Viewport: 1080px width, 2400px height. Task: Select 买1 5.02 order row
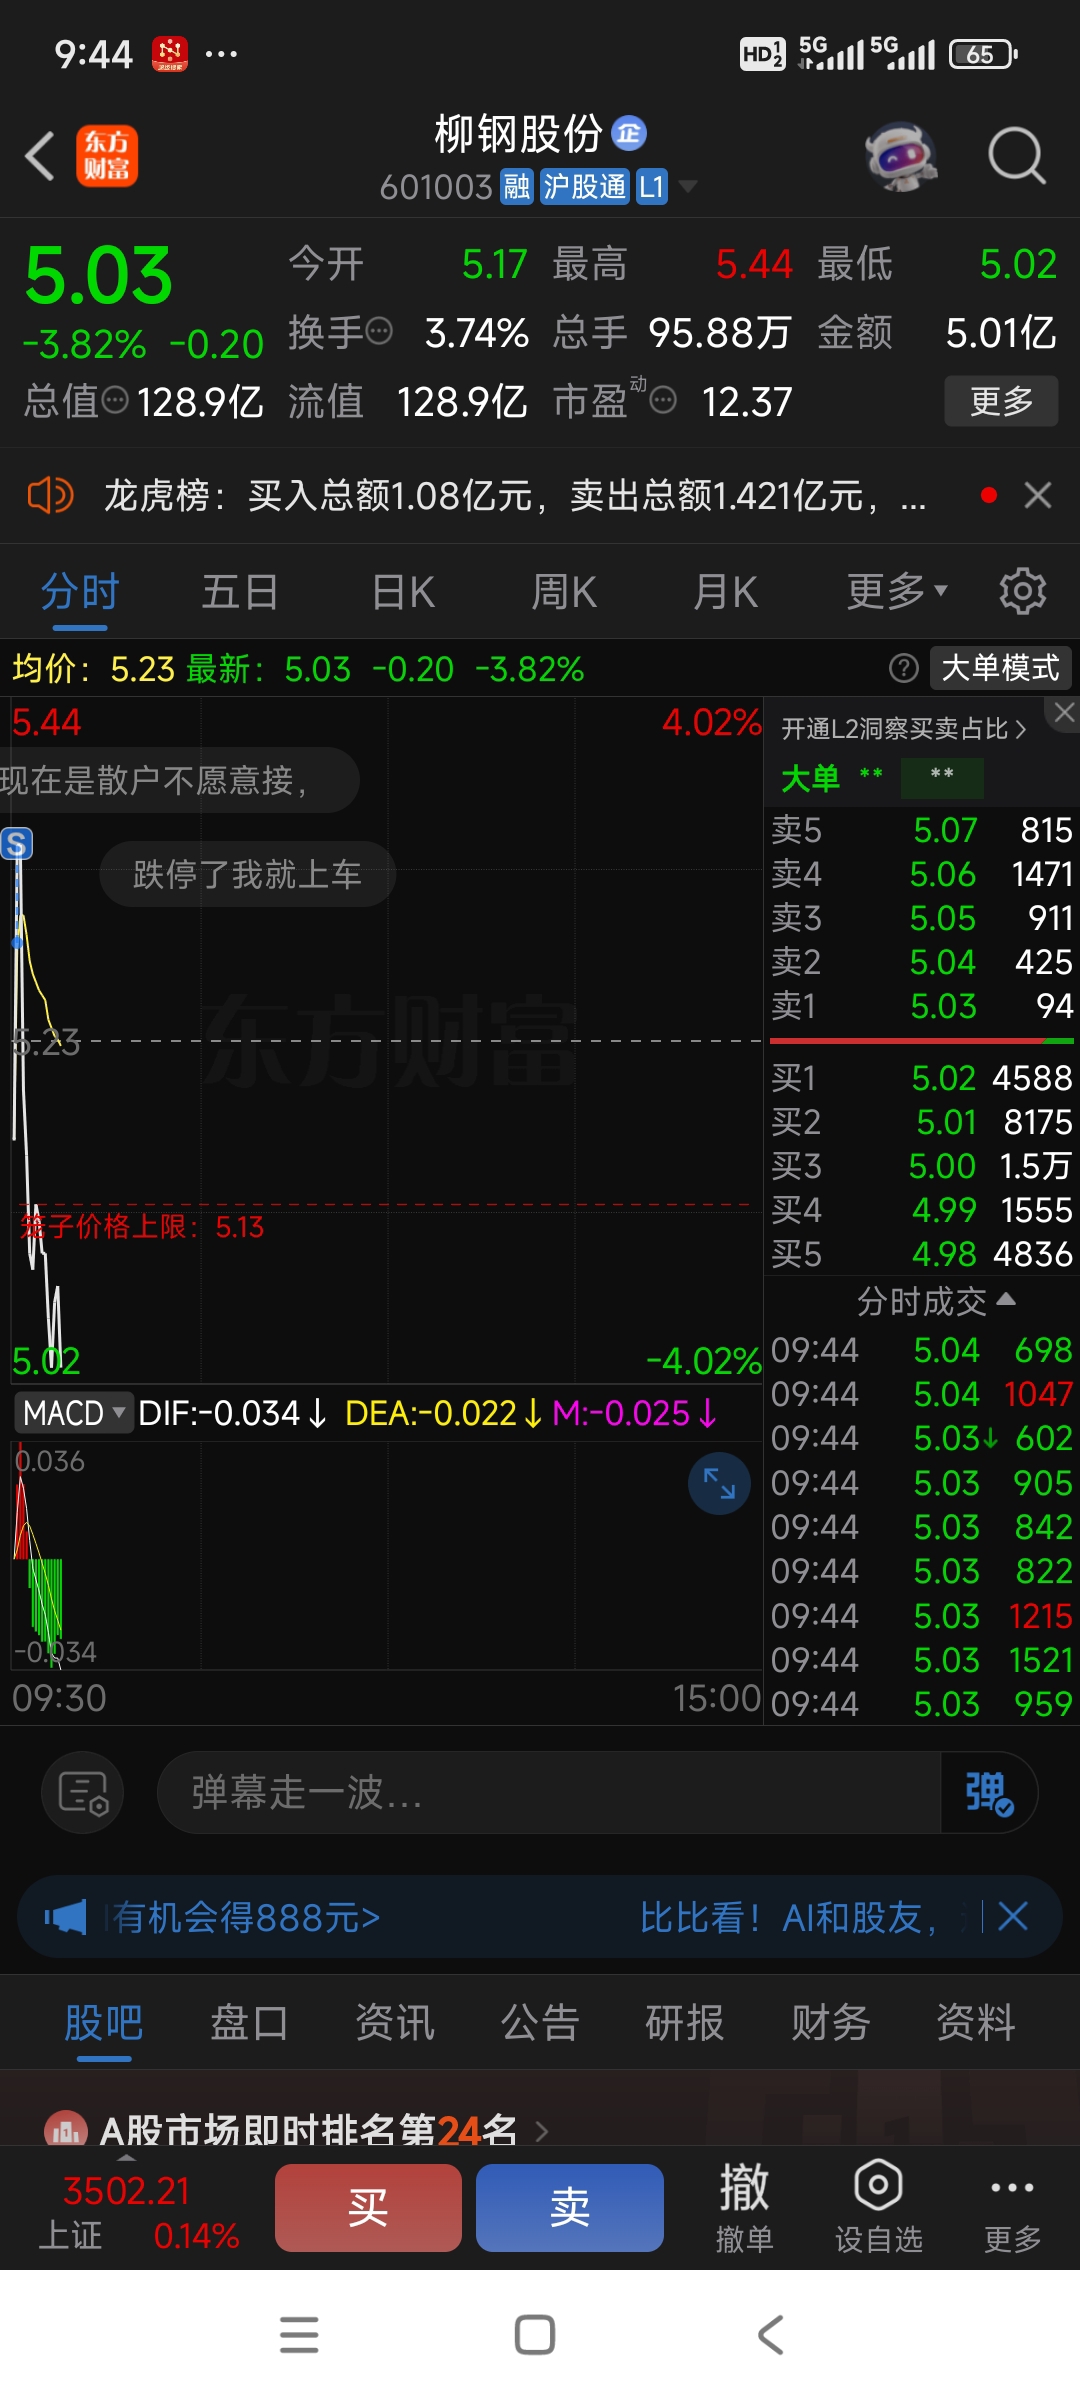[922, 1078]
